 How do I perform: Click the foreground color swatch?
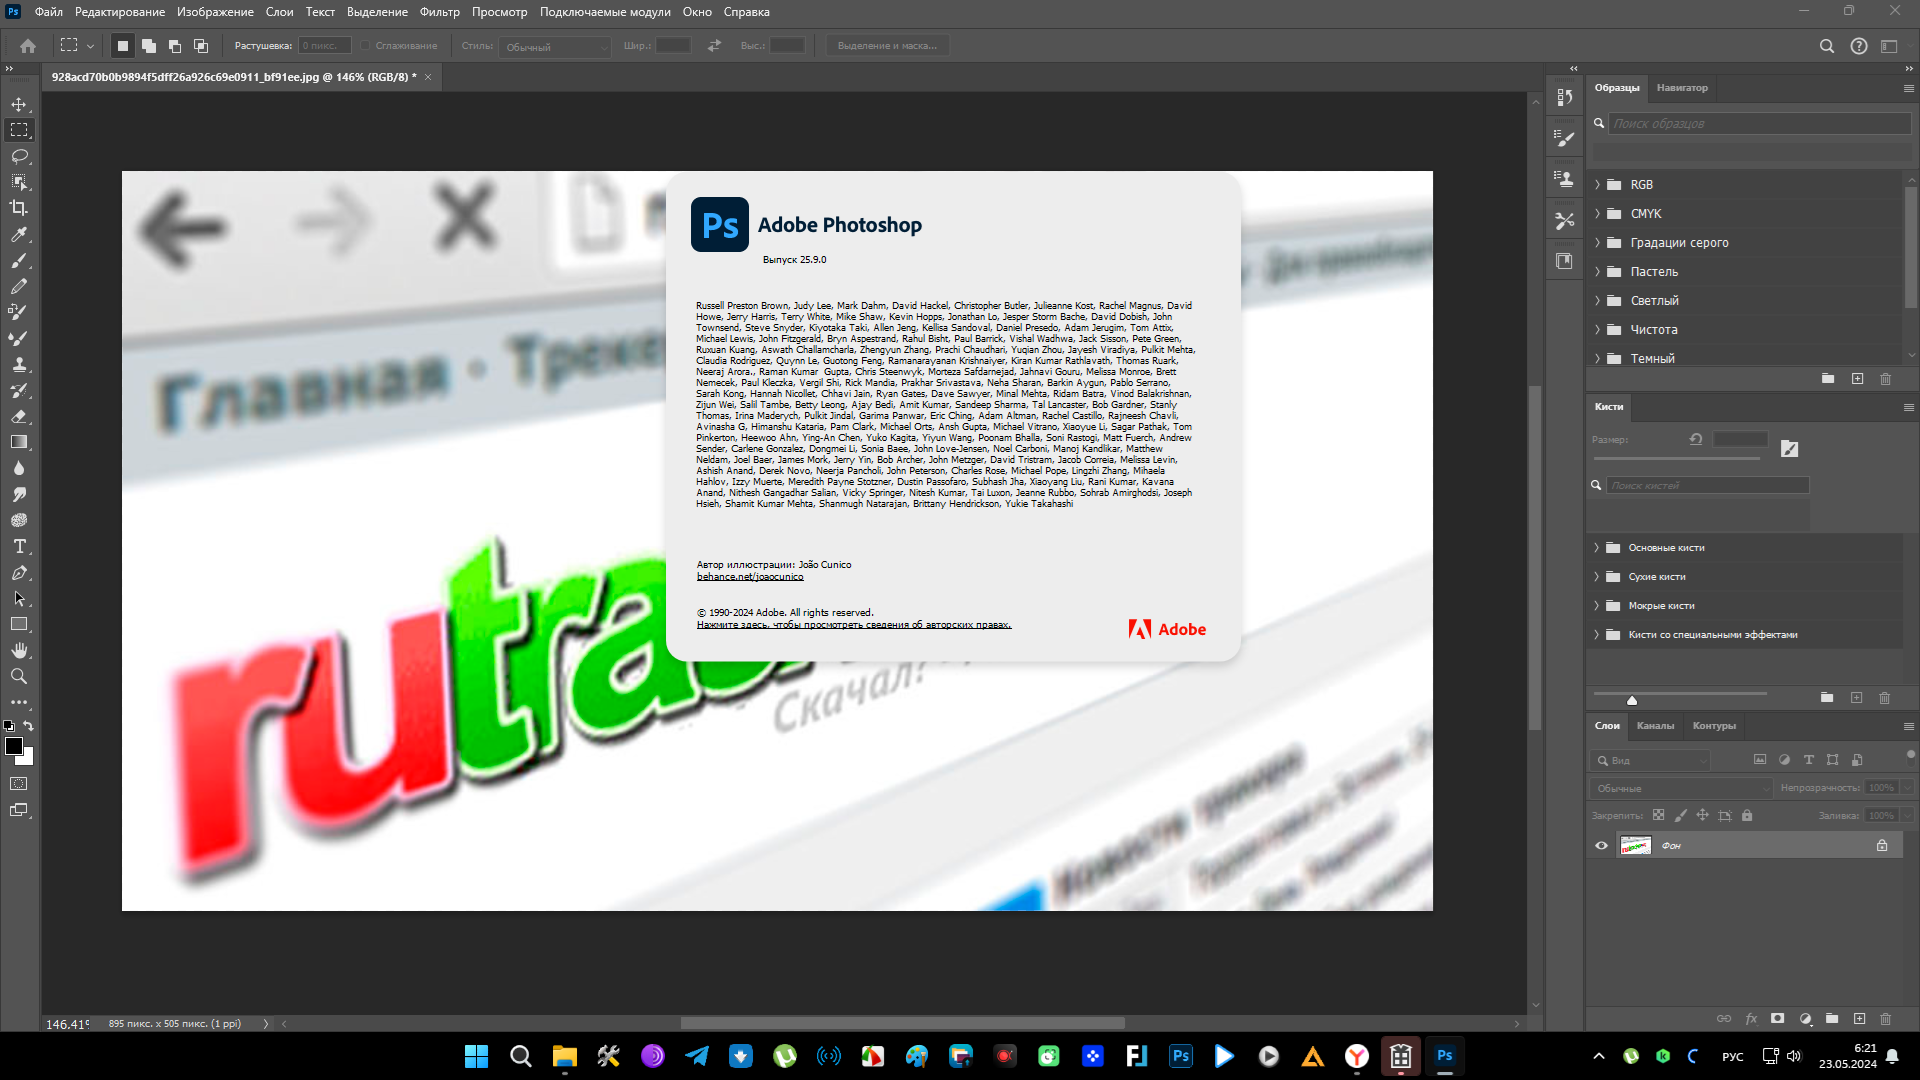(x=14, y=746)
